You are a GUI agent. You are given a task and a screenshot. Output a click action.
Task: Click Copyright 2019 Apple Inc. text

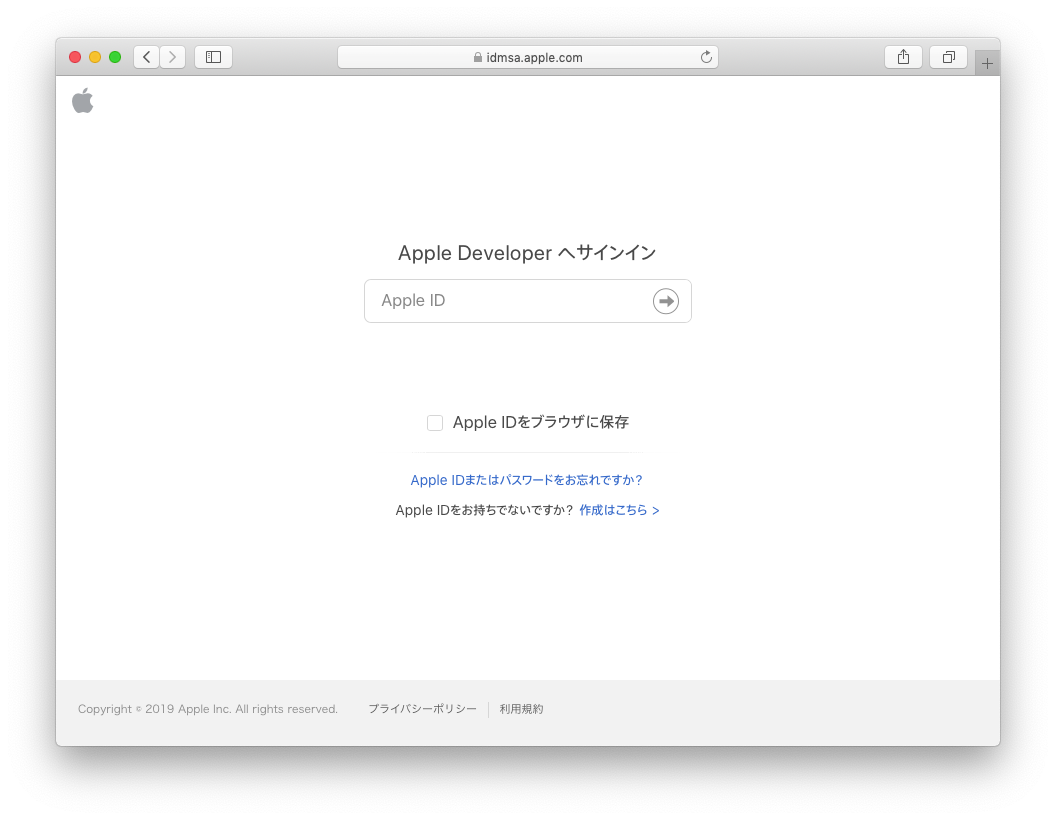click(x=207, y=709)
